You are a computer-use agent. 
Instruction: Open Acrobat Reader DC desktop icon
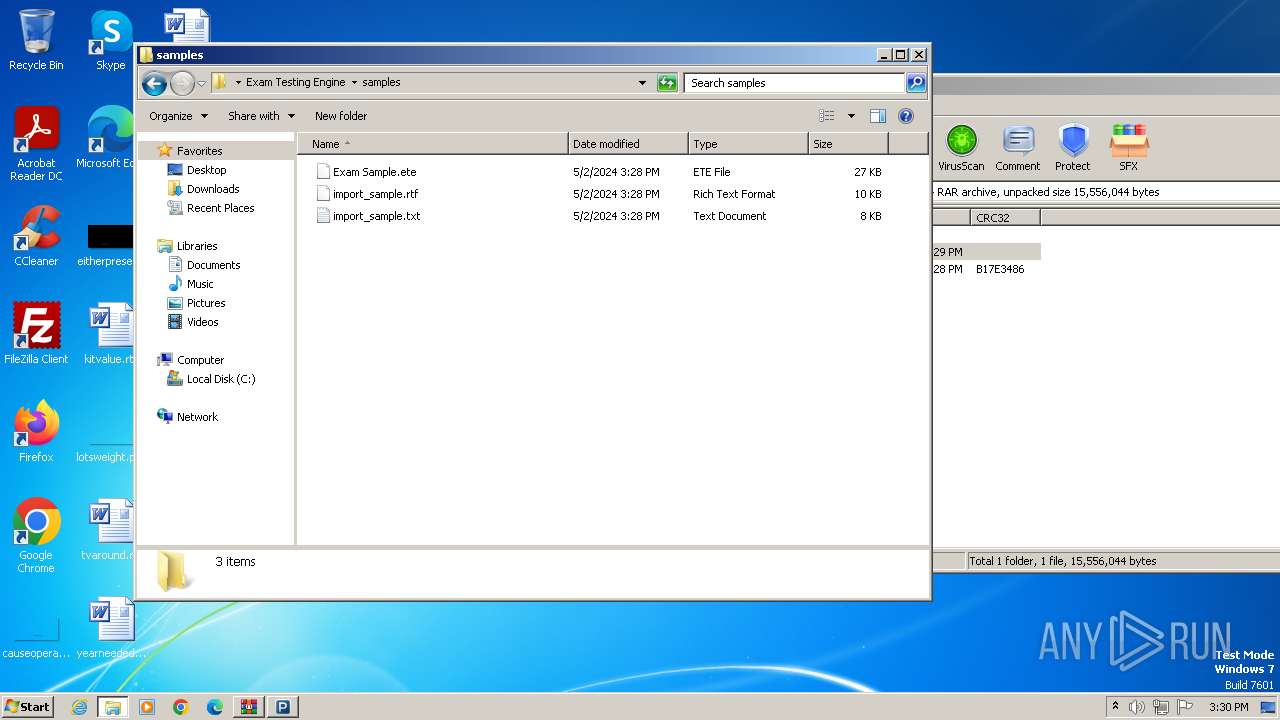pos(36,144)
